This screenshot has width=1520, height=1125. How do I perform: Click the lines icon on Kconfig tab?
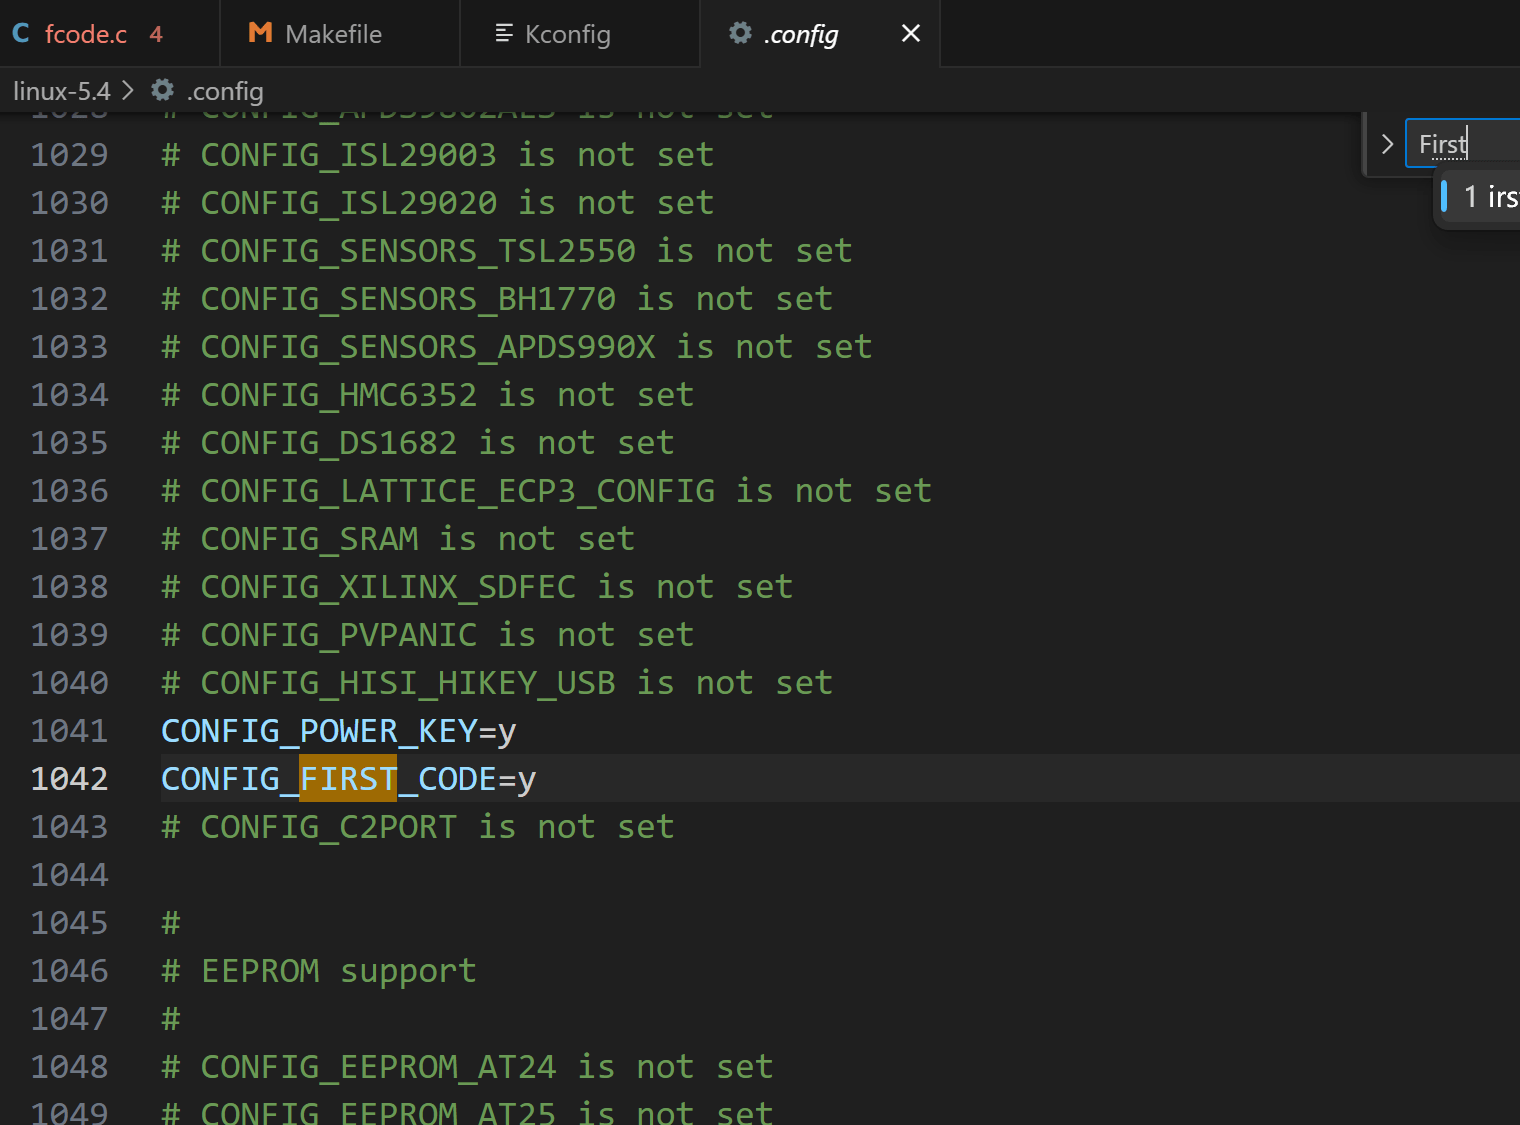tap(504, 33)
